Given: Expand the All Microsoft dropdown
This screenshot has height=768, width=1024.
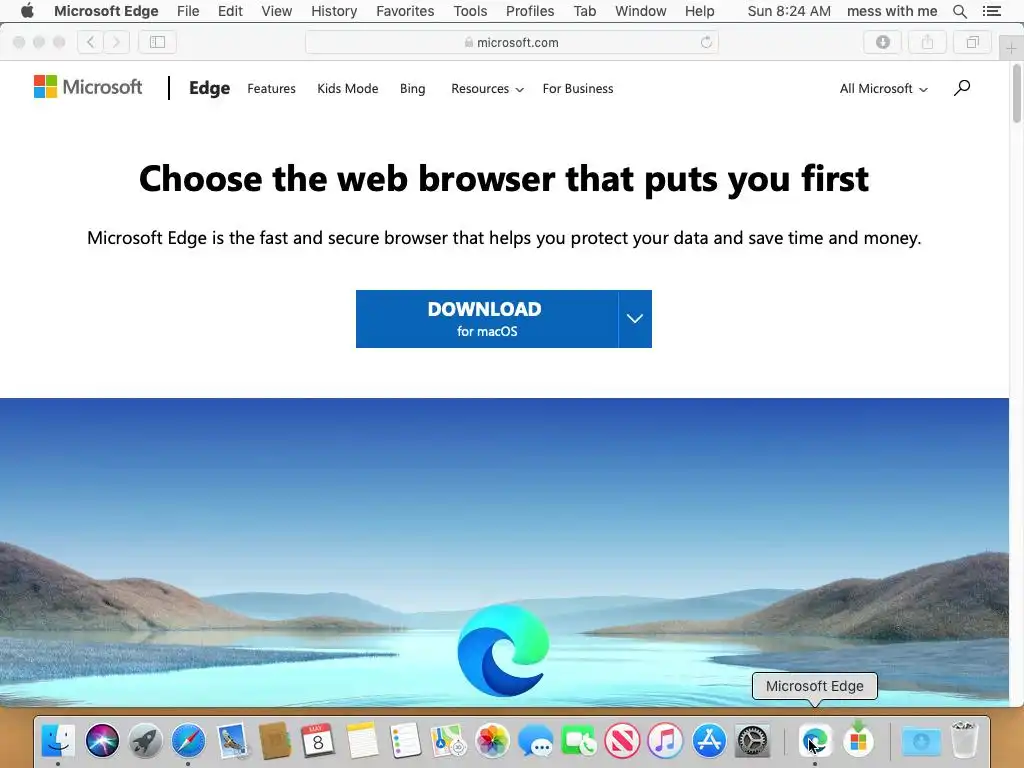Looking at the screenshot, I should point(884,89).
